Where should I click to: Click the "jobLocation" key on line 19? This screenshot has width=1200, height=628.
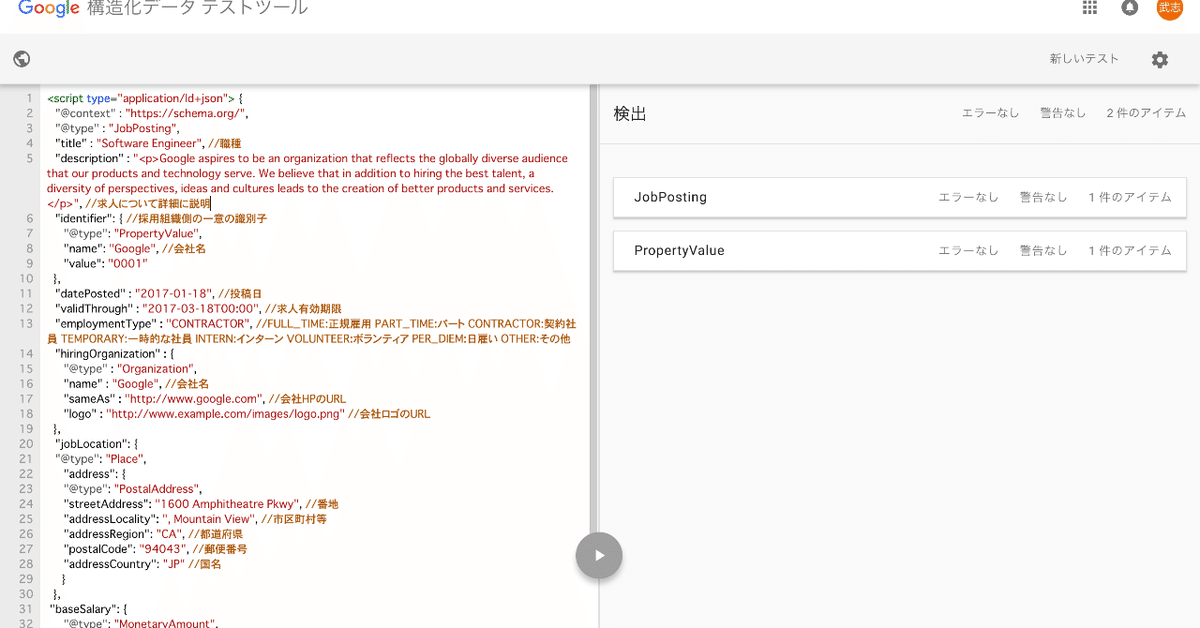(x=93, y=444)
